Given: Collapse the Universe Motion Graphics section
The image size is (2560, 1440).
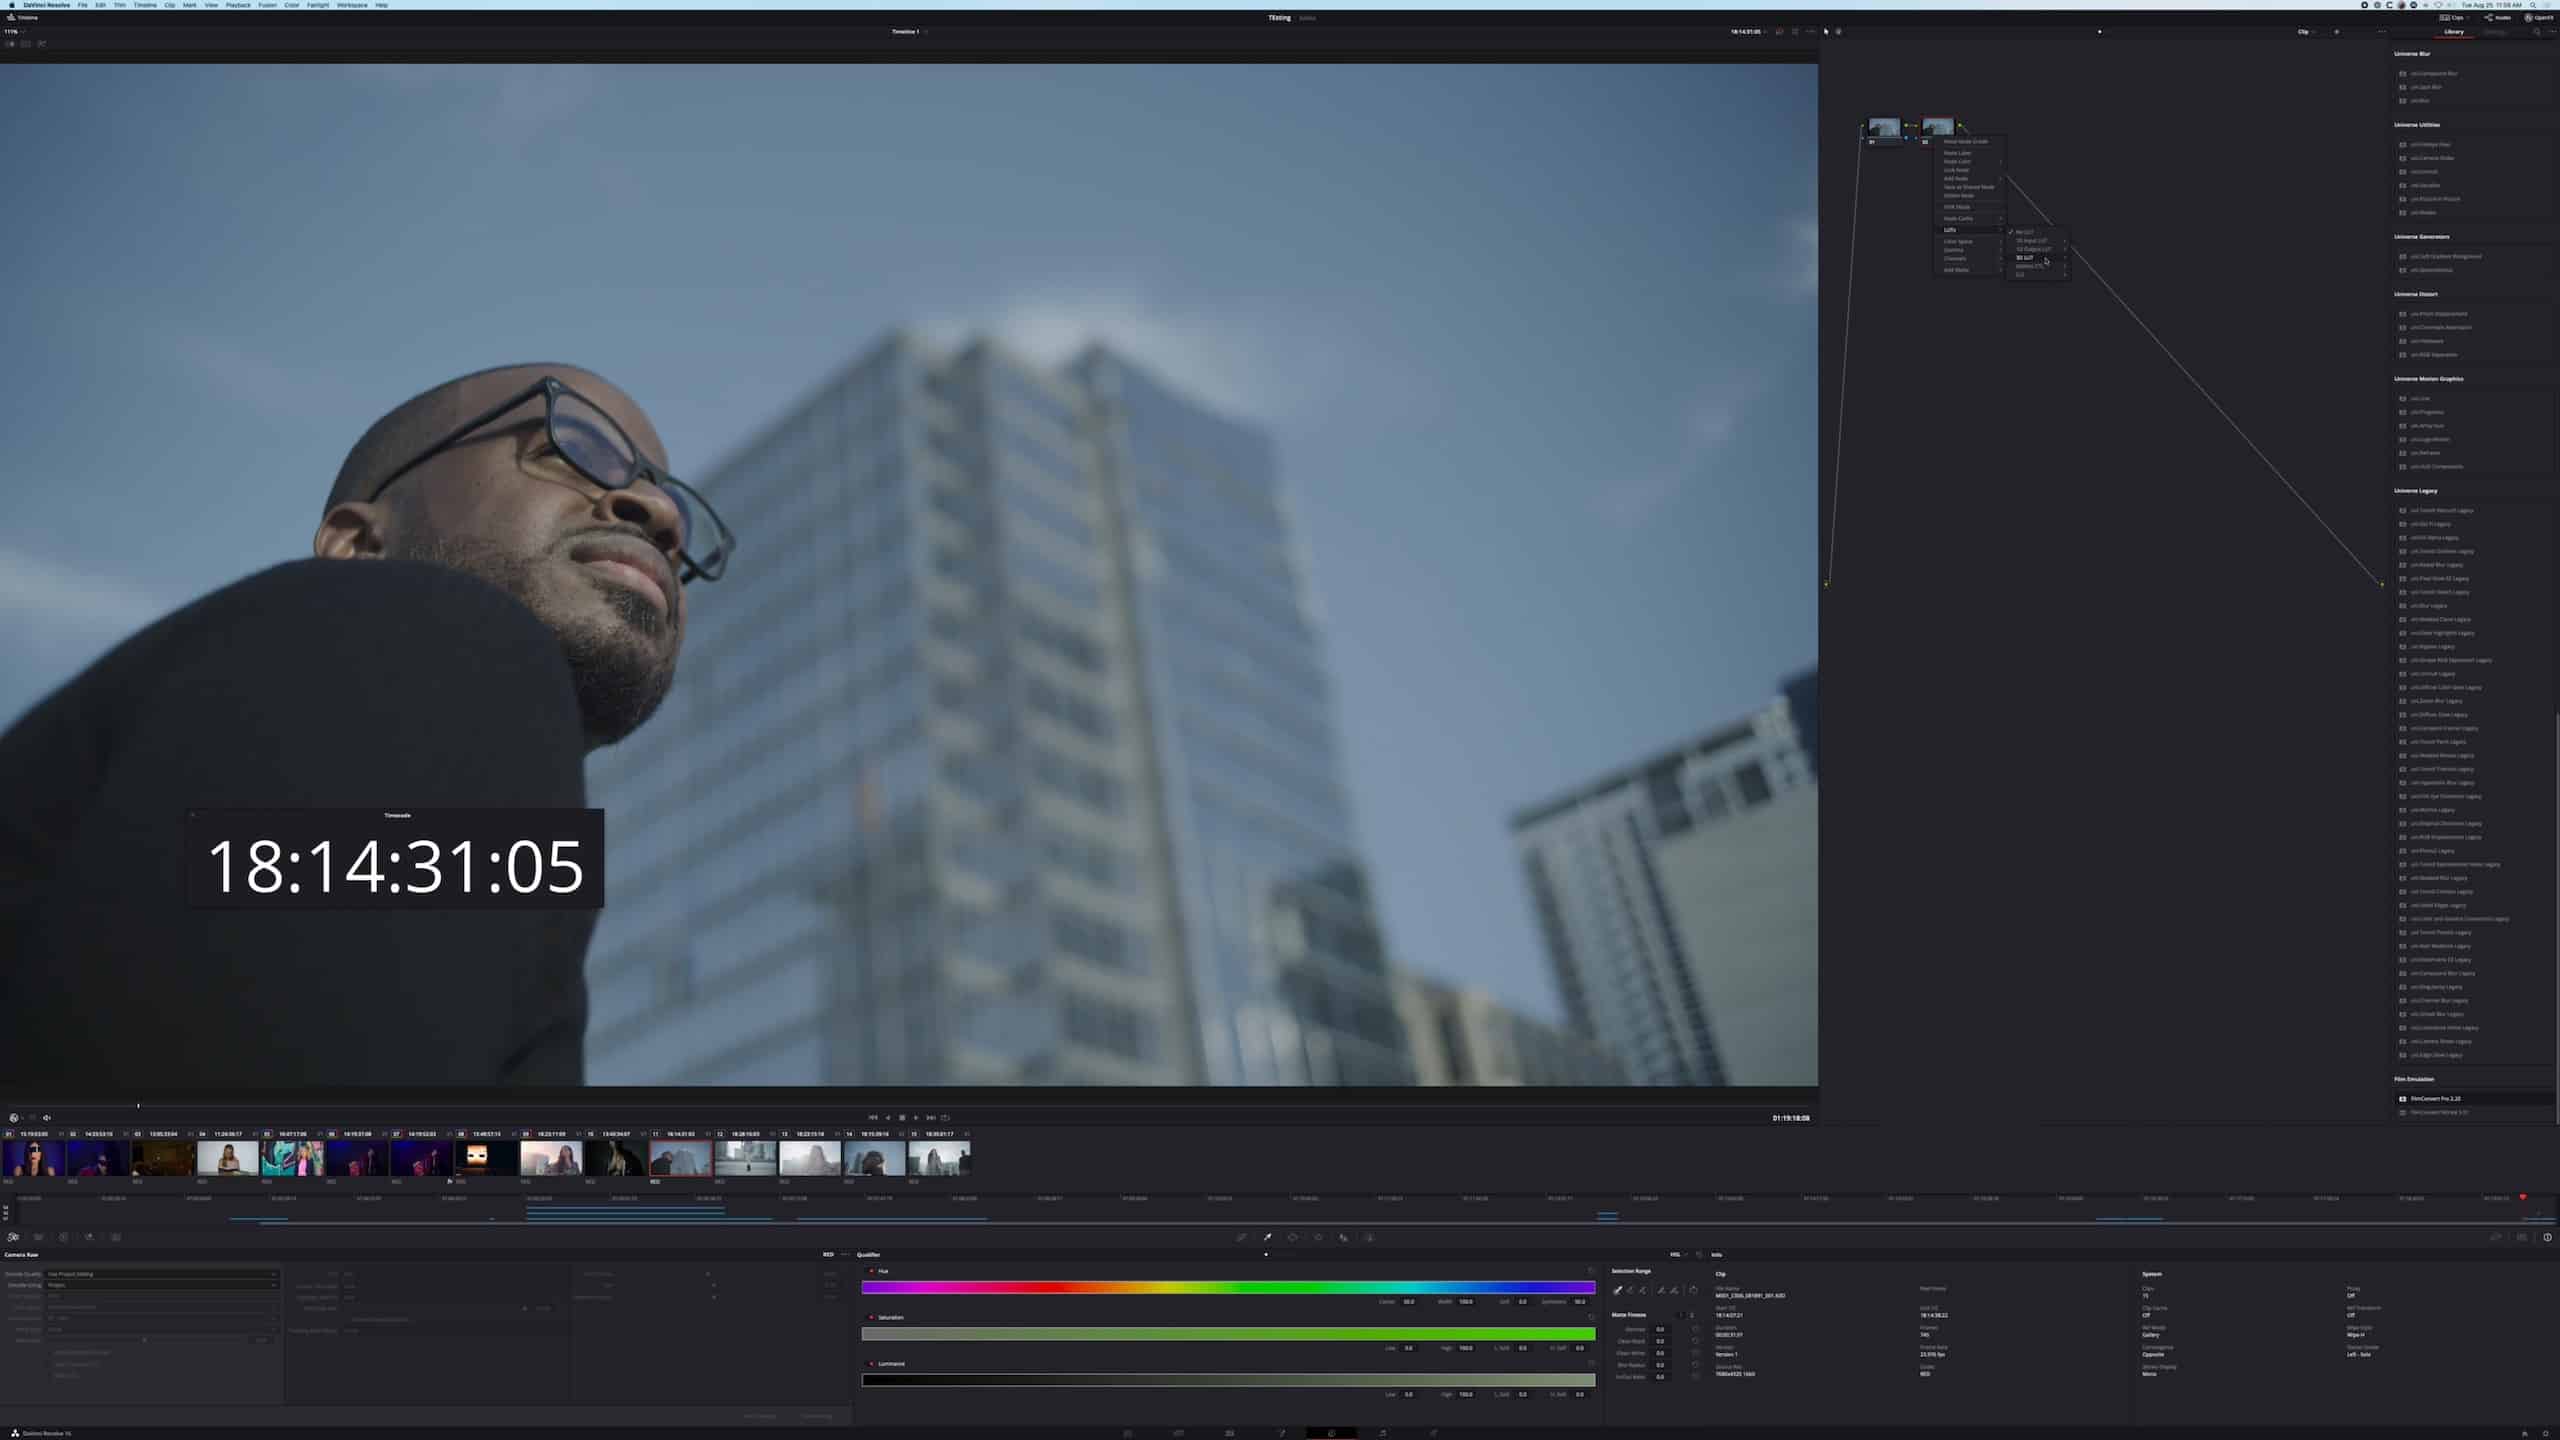Looking at the screenshot, I should (2428, 379).
